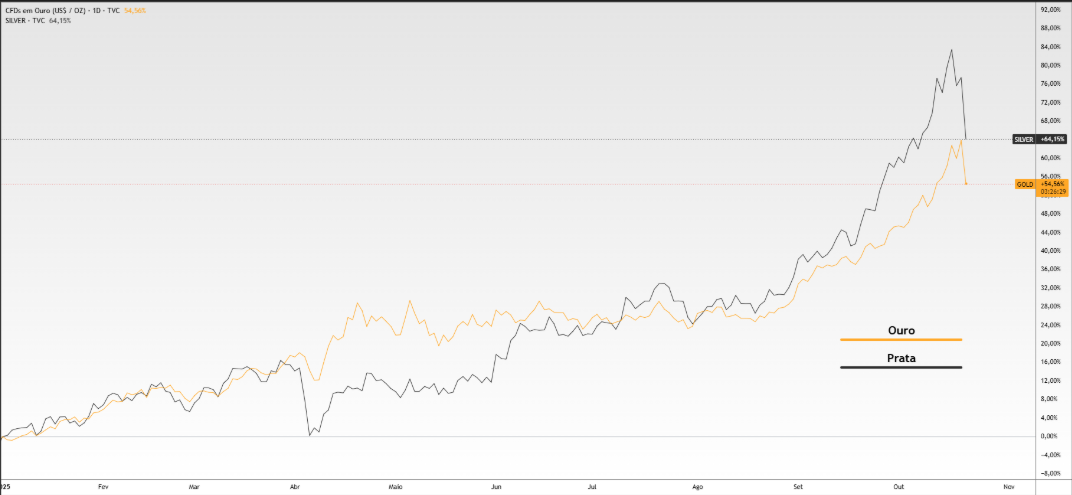1072x495 pixels.
Task: Click the gold countdown timer 03:26:29
Action: tap(1053, 192)
